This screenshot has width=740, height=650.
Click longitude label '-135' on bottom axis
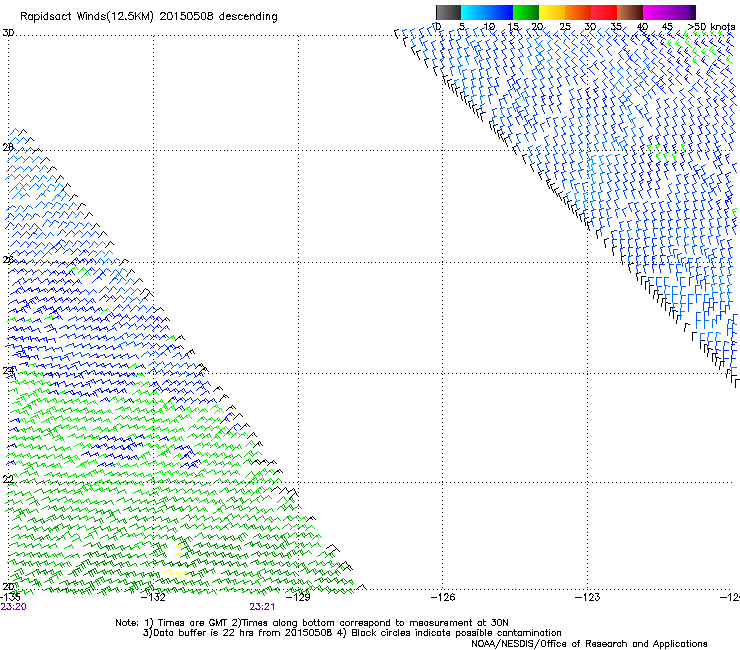(10, 597)
